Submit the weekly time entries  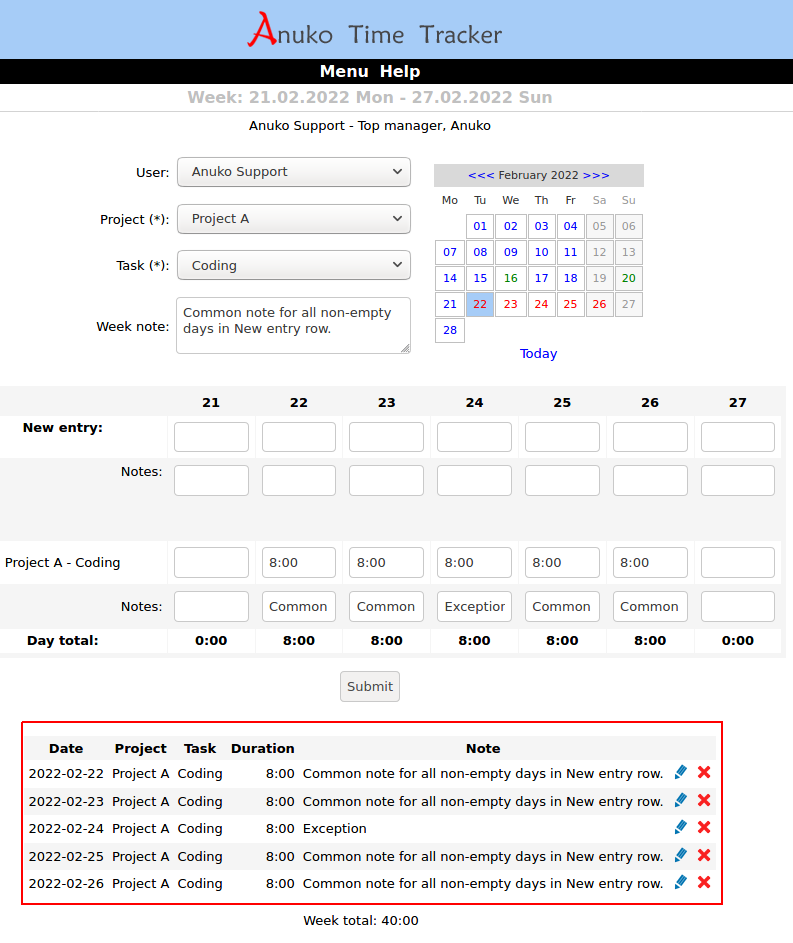tap(370, 686)
